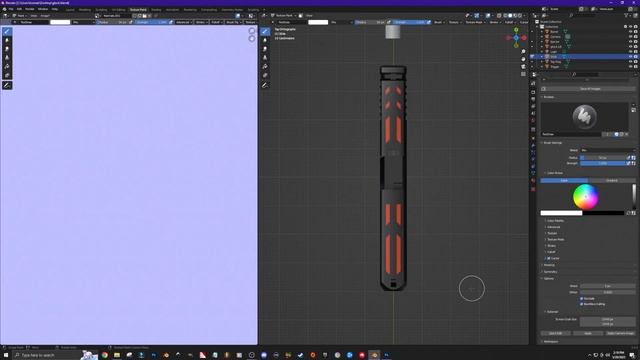This screenshot has width=640, height=360.
Task: Hide the Camera object in the outliner
Action: click(x=630, y=37)
